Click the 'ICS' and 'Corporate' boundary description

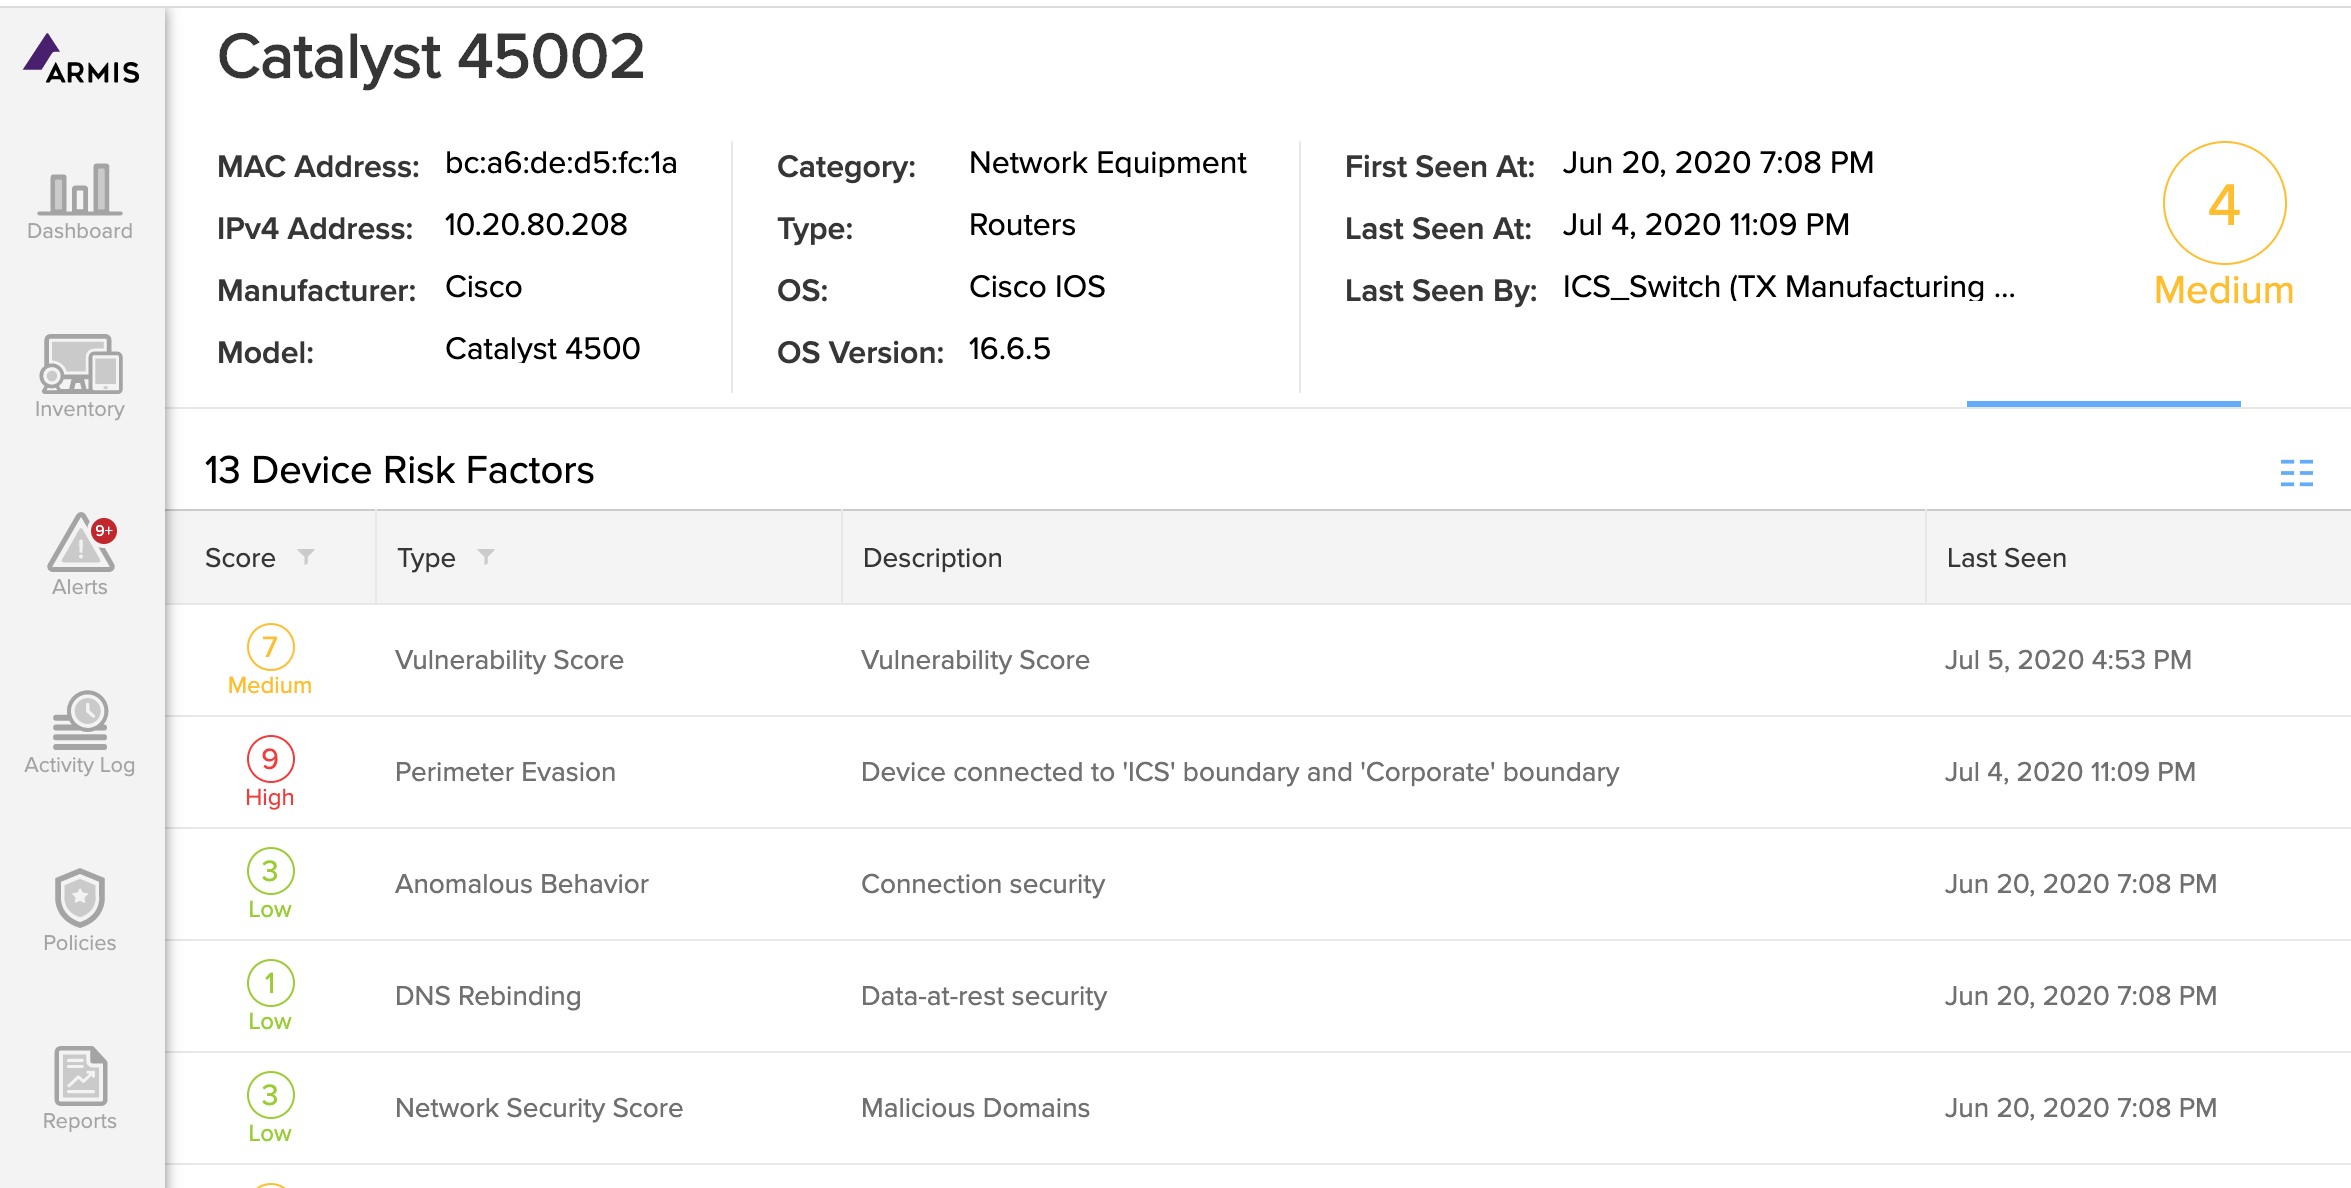pos(1240,772)
